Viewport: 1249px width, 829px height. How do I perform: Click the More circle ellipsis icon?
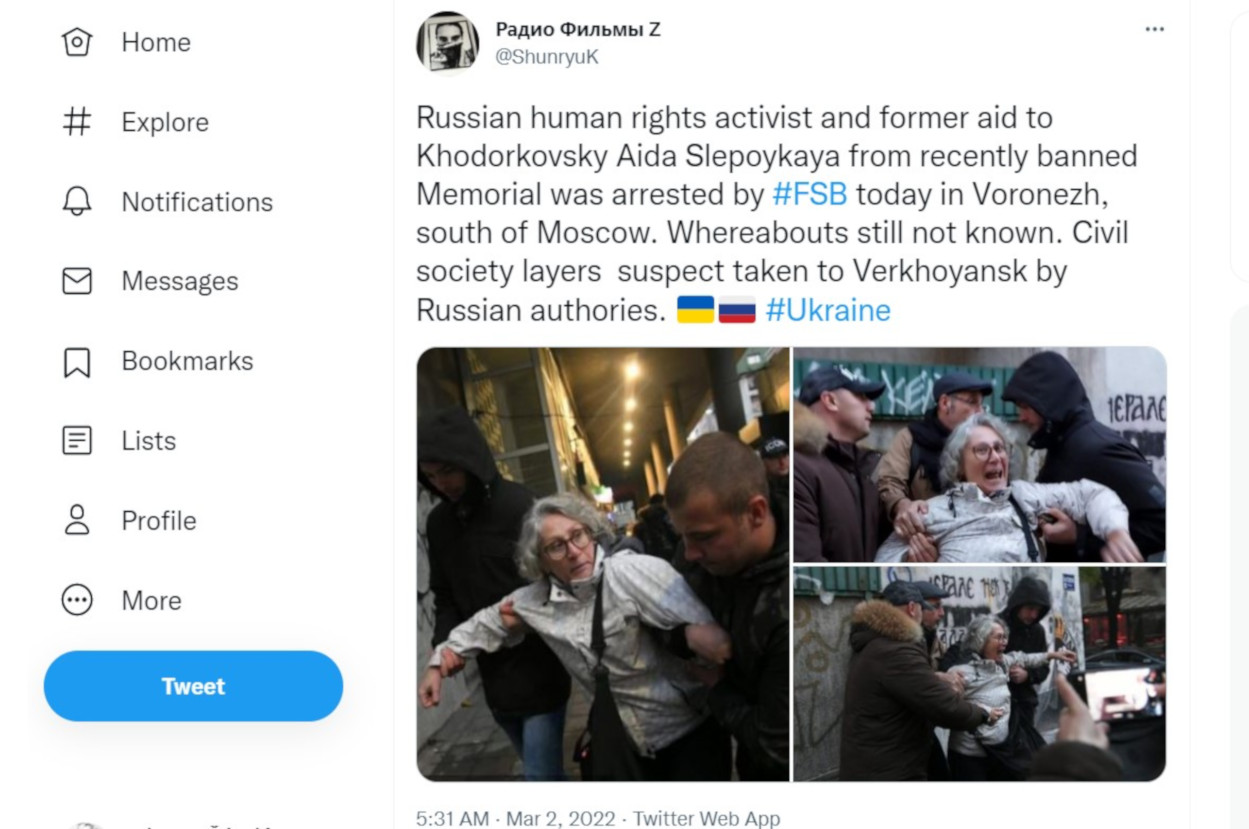click(x=77, y=601)
